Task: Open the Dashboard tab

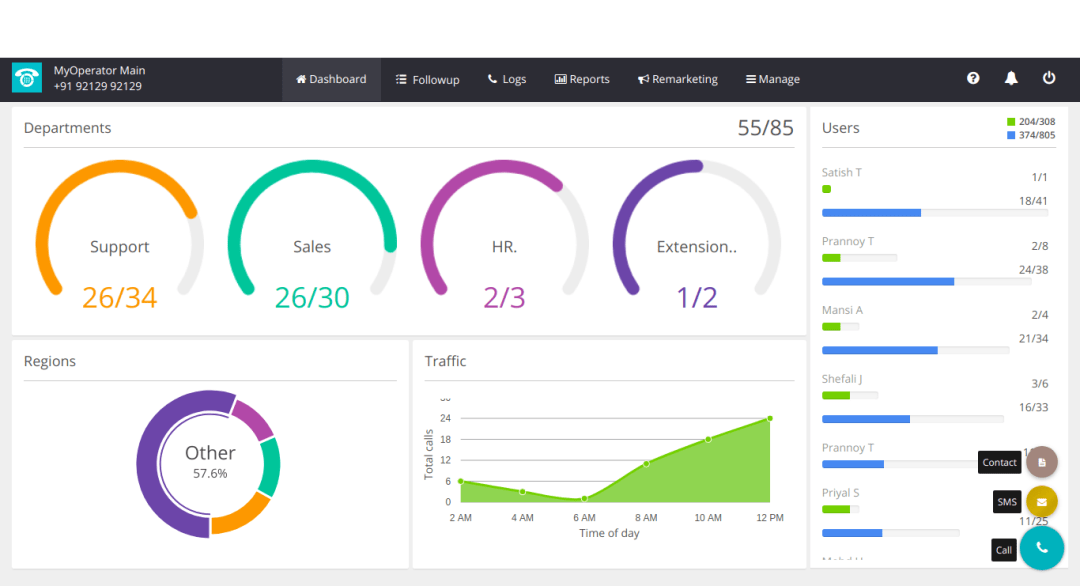Action: [x=331, y=79]
